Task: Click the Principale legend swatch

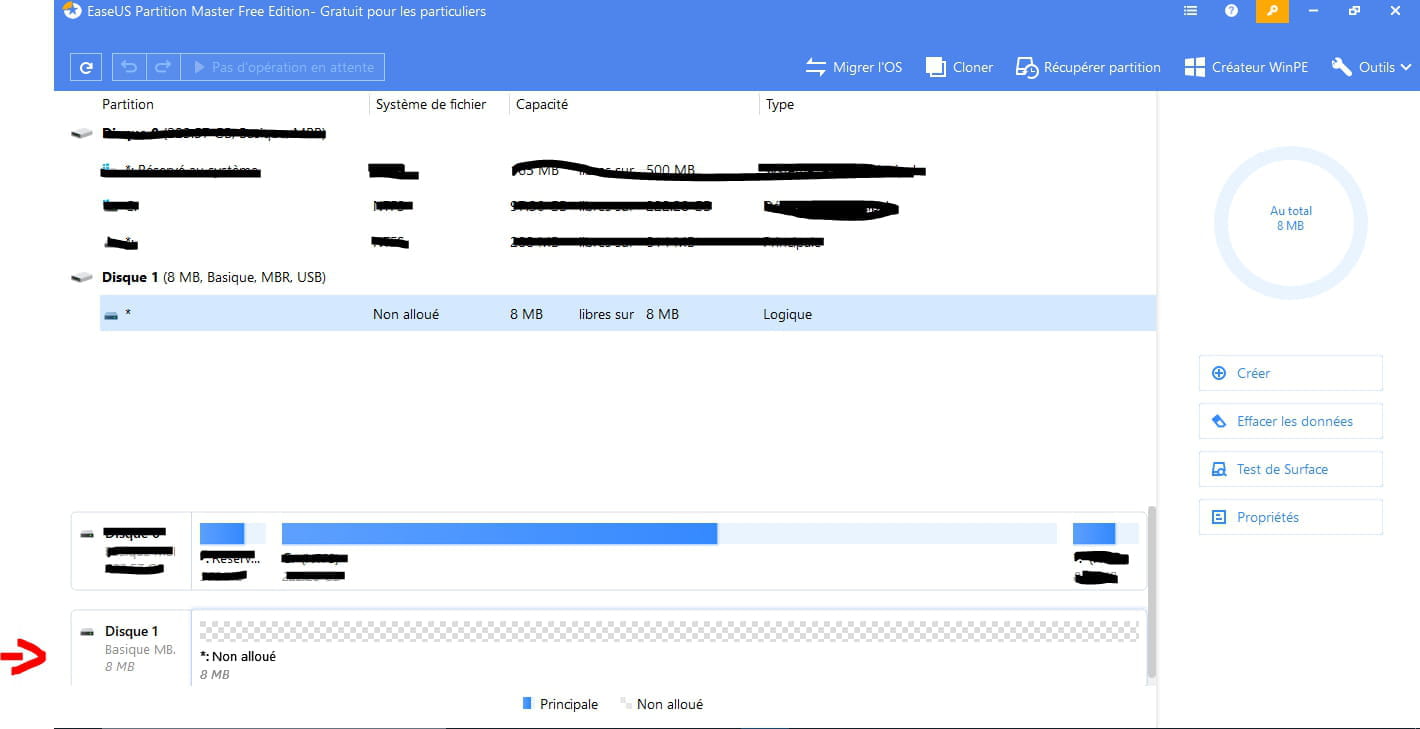Action: pos(527,704)
